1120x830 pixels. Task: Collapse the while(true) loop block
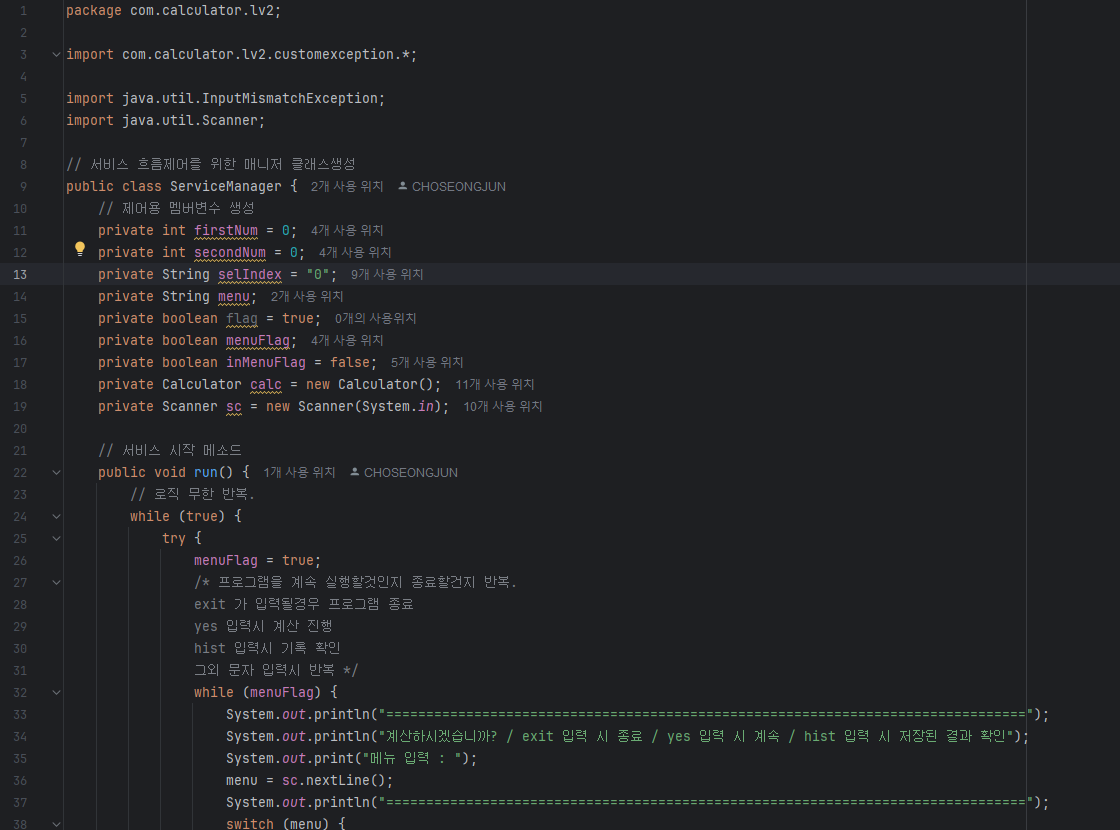click(56, 516)
